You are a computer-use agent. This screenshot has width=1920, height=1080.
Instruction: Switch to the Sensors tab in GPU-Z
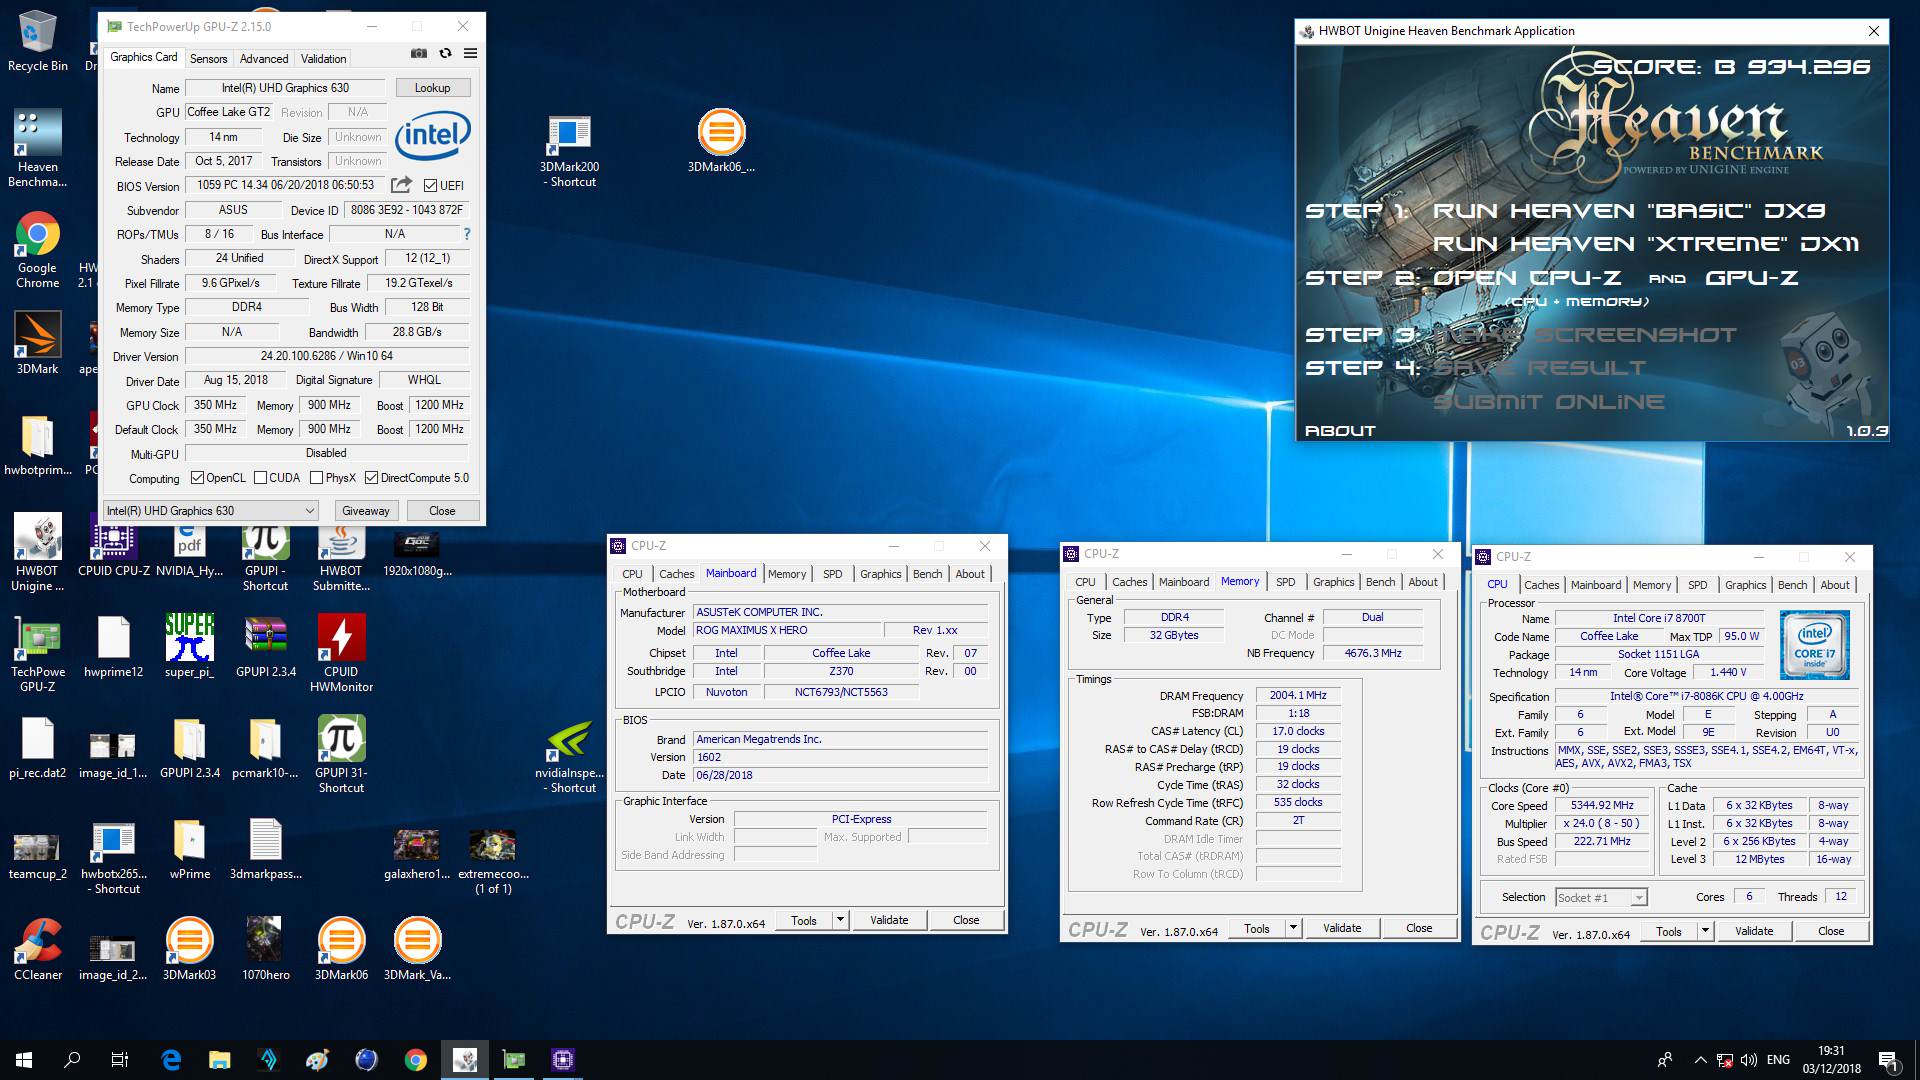[x=208, y=59]
